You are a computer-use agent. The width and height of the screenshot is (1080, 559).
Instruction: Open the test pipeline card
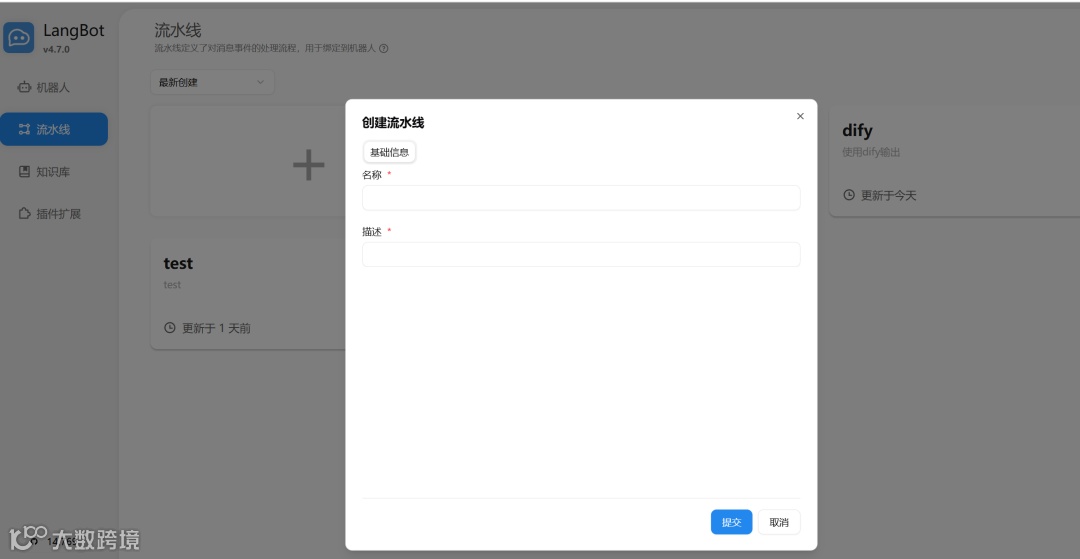248,294
